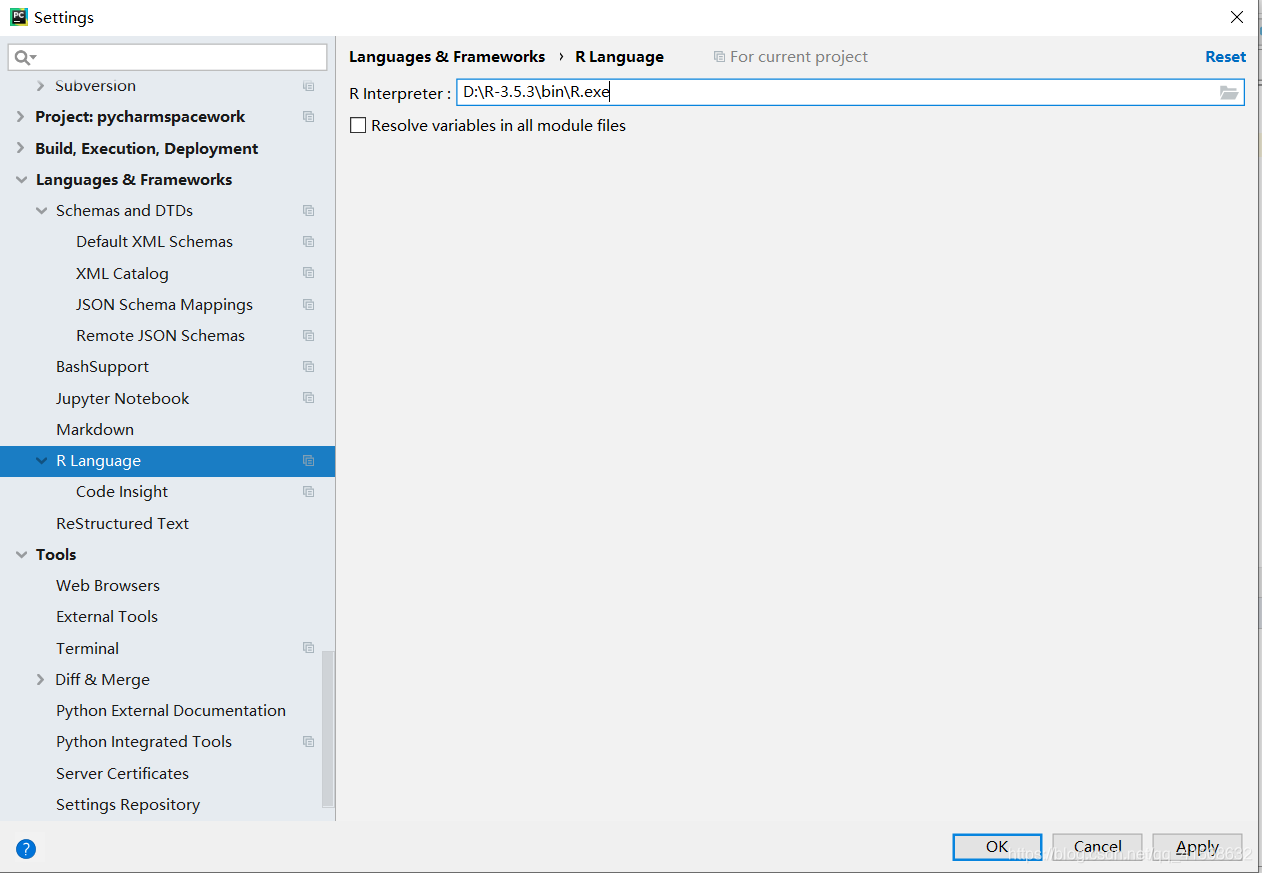Click project-level icon next to Remote JSON Schemas

coord(309,336)
